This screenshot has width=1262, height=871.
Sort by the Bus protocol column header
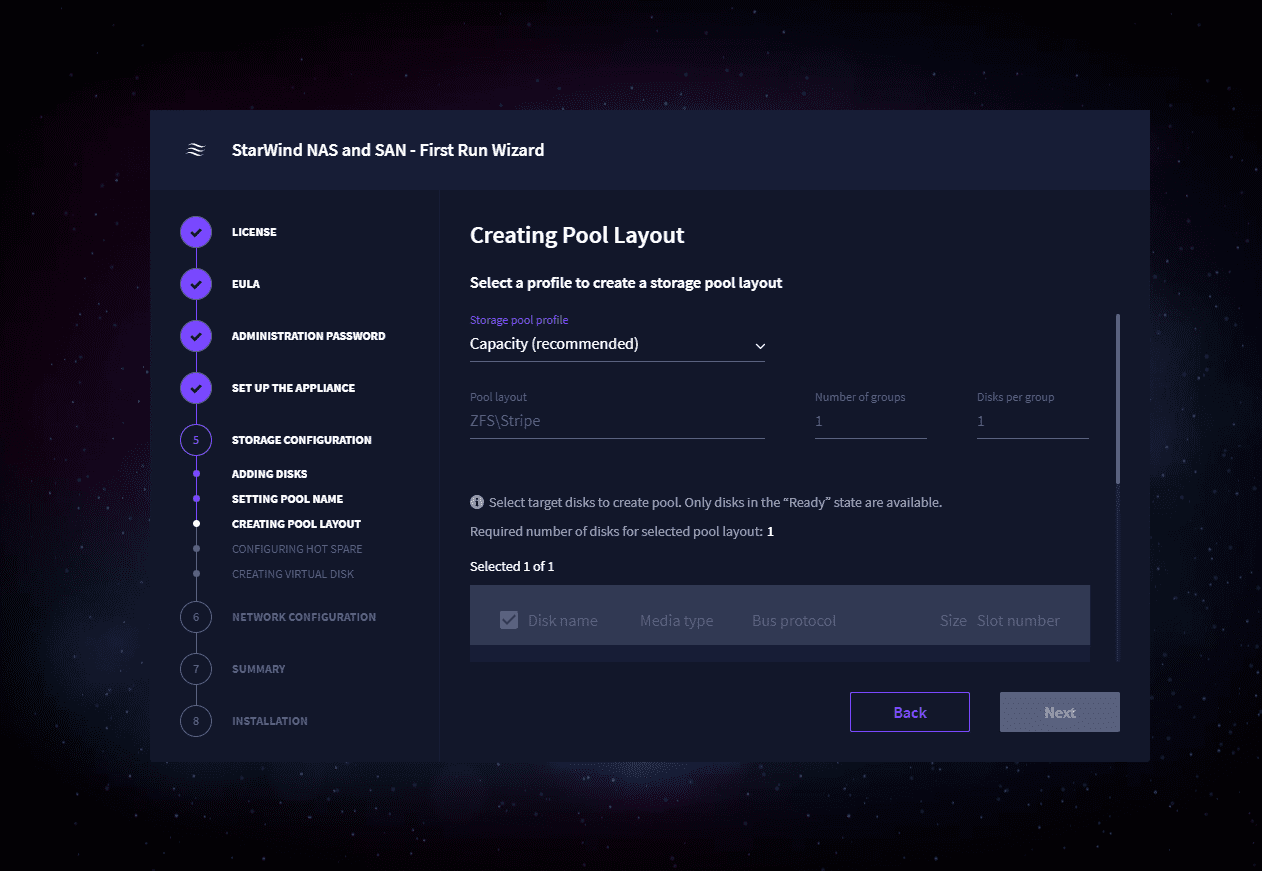794,621
